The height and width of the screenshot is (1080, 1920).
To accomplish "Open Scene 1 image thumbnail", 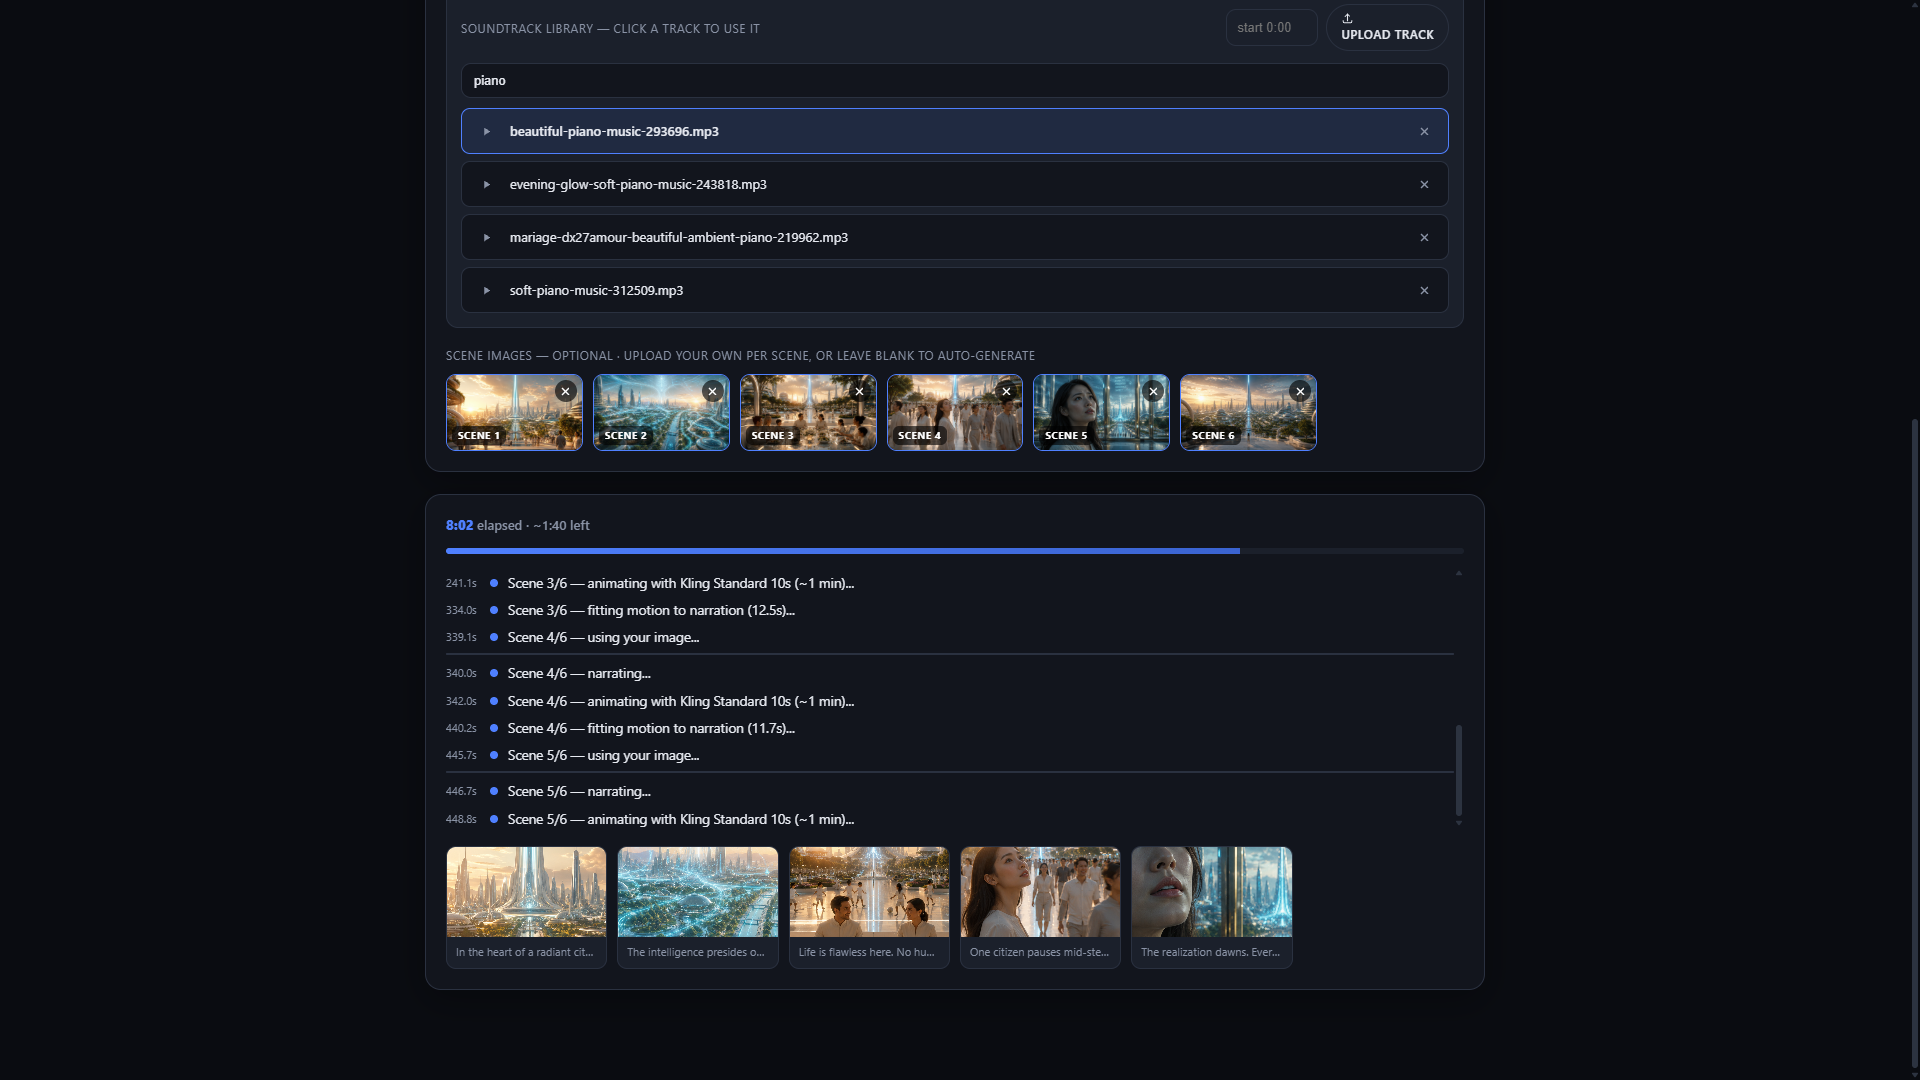I will pyautogui.click(x=514, y=412).
